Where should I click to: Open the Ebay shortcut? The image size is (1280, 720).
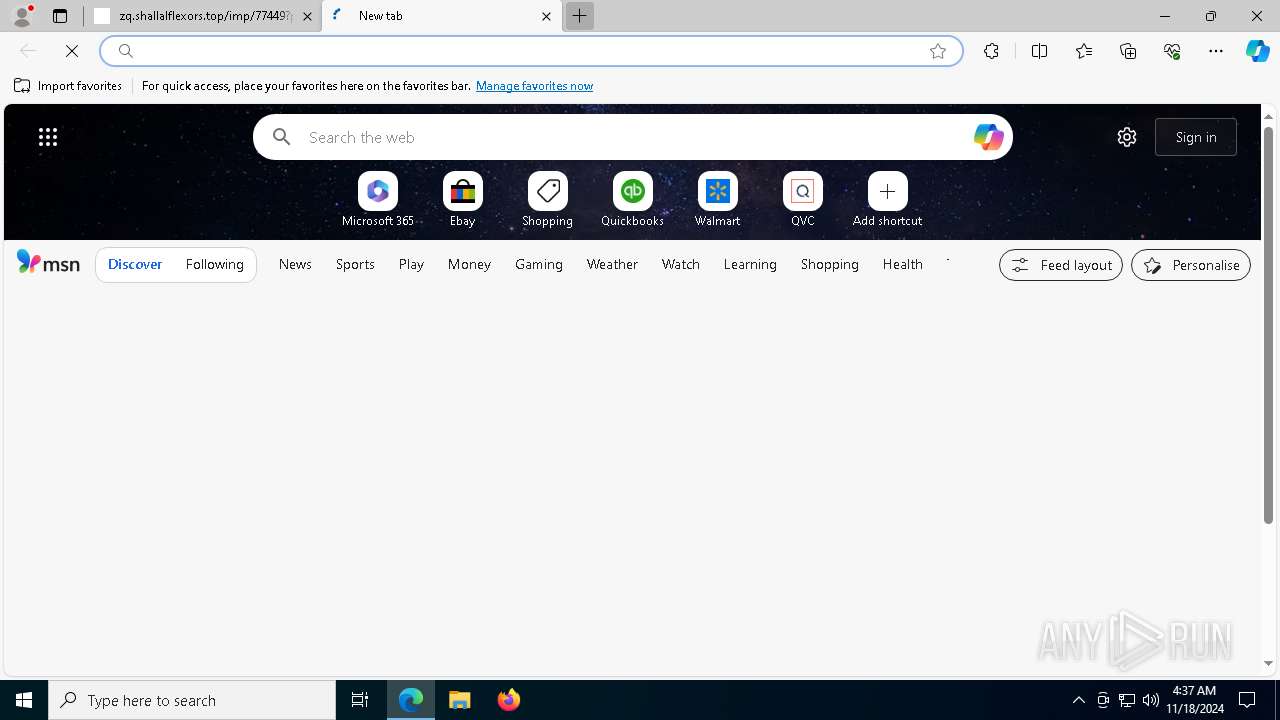click(x=463, y=199)
